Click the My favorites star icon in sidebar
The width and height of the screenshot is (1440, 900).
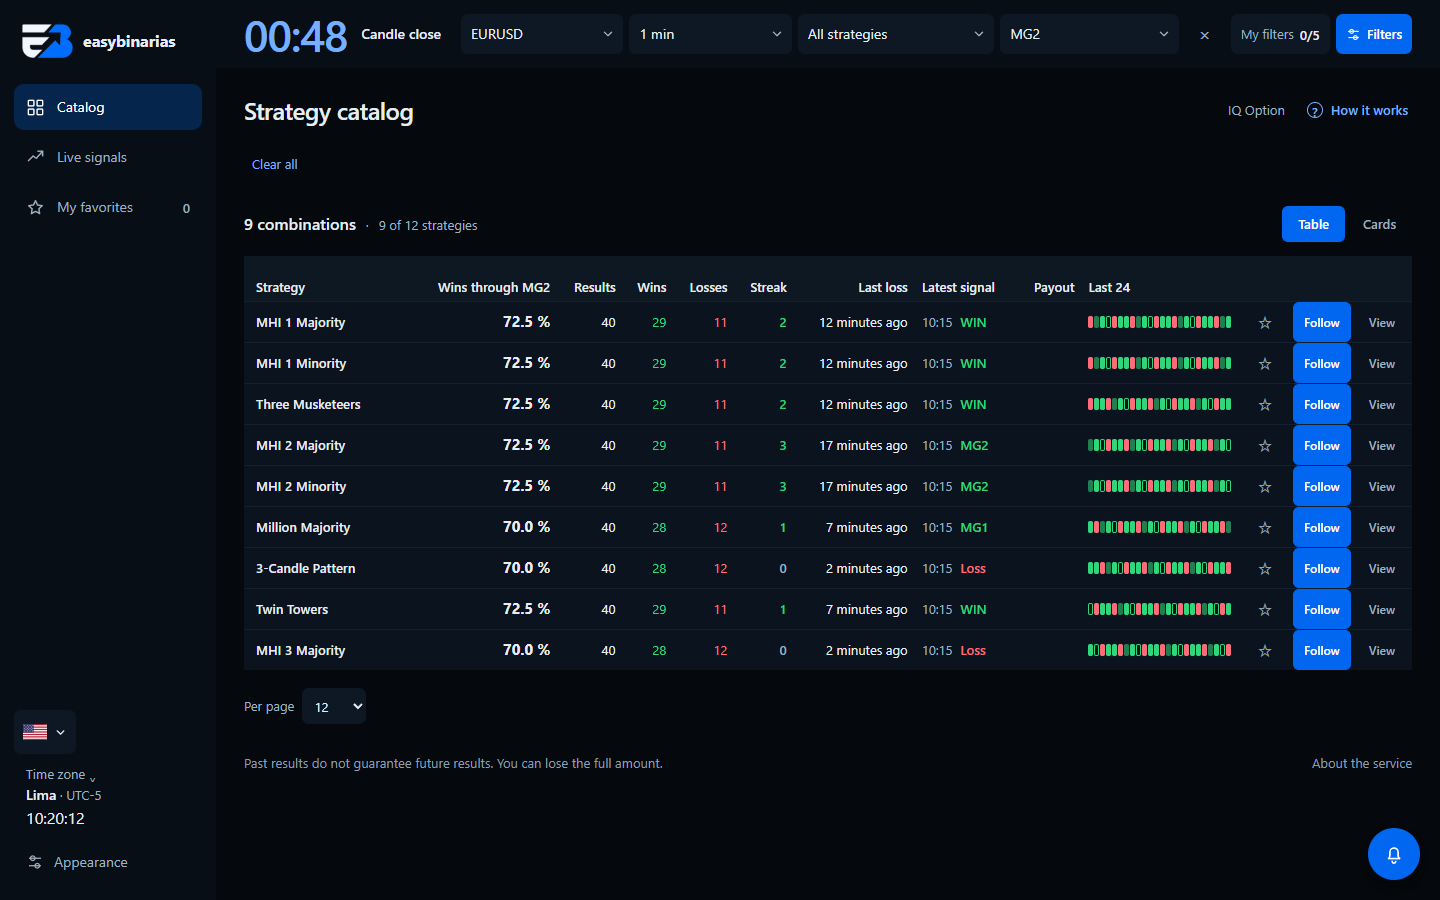point(36,207)
